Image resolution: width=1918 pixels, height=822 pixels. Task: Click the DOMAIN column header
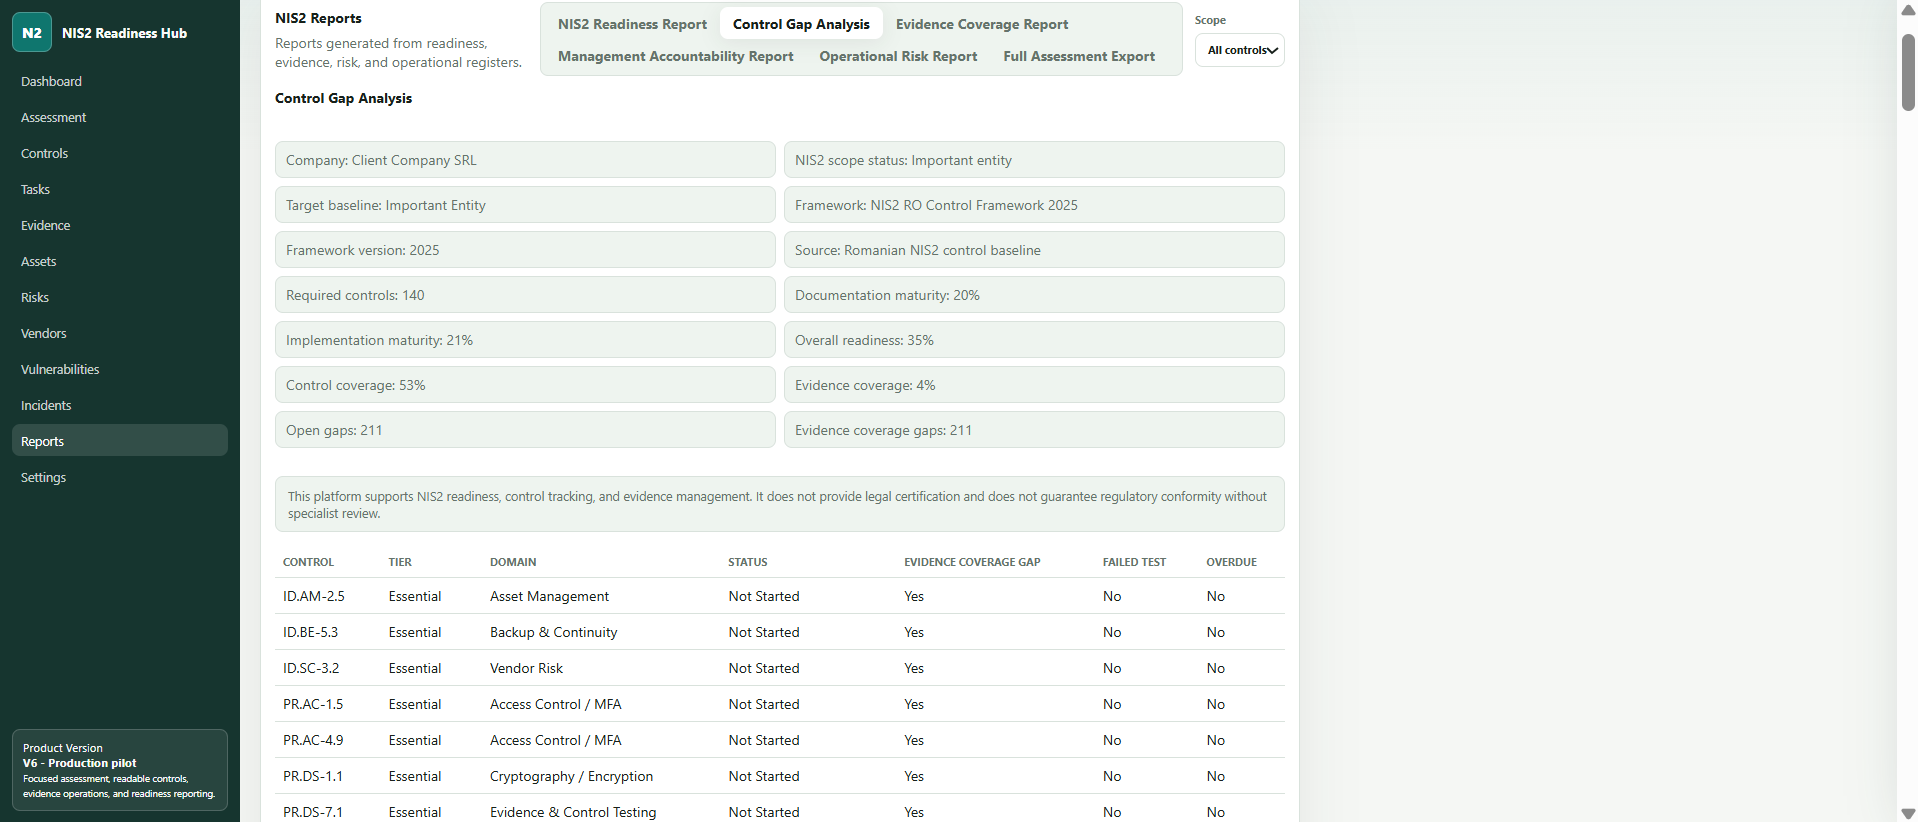[x=513, y=562]
